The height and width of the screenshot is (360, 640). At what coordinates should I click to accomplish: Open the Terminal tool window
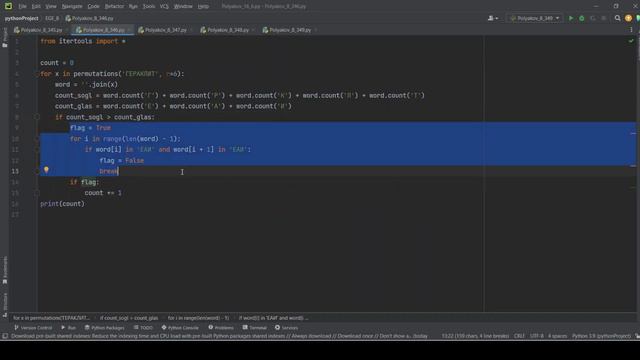(254, 327)
